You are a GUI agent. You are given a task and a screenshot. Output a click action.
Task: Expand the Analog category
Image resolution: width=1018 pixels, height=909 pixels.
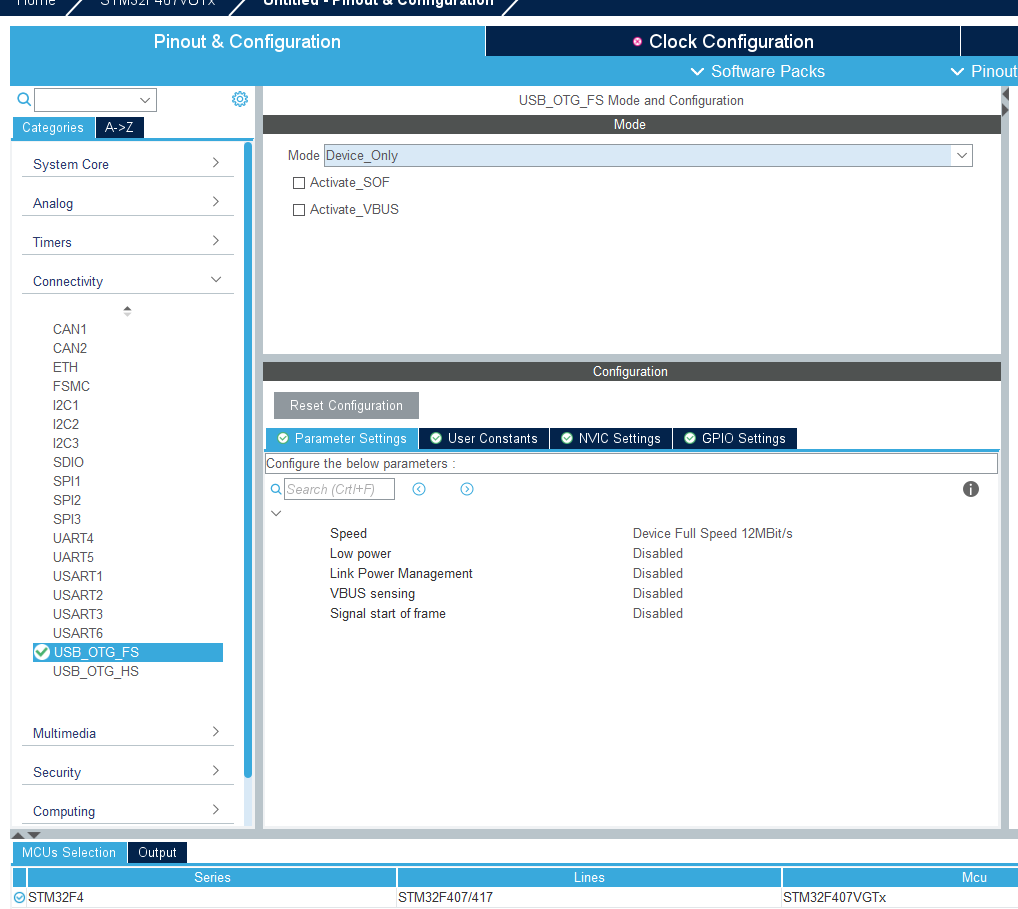pos(127,203)
